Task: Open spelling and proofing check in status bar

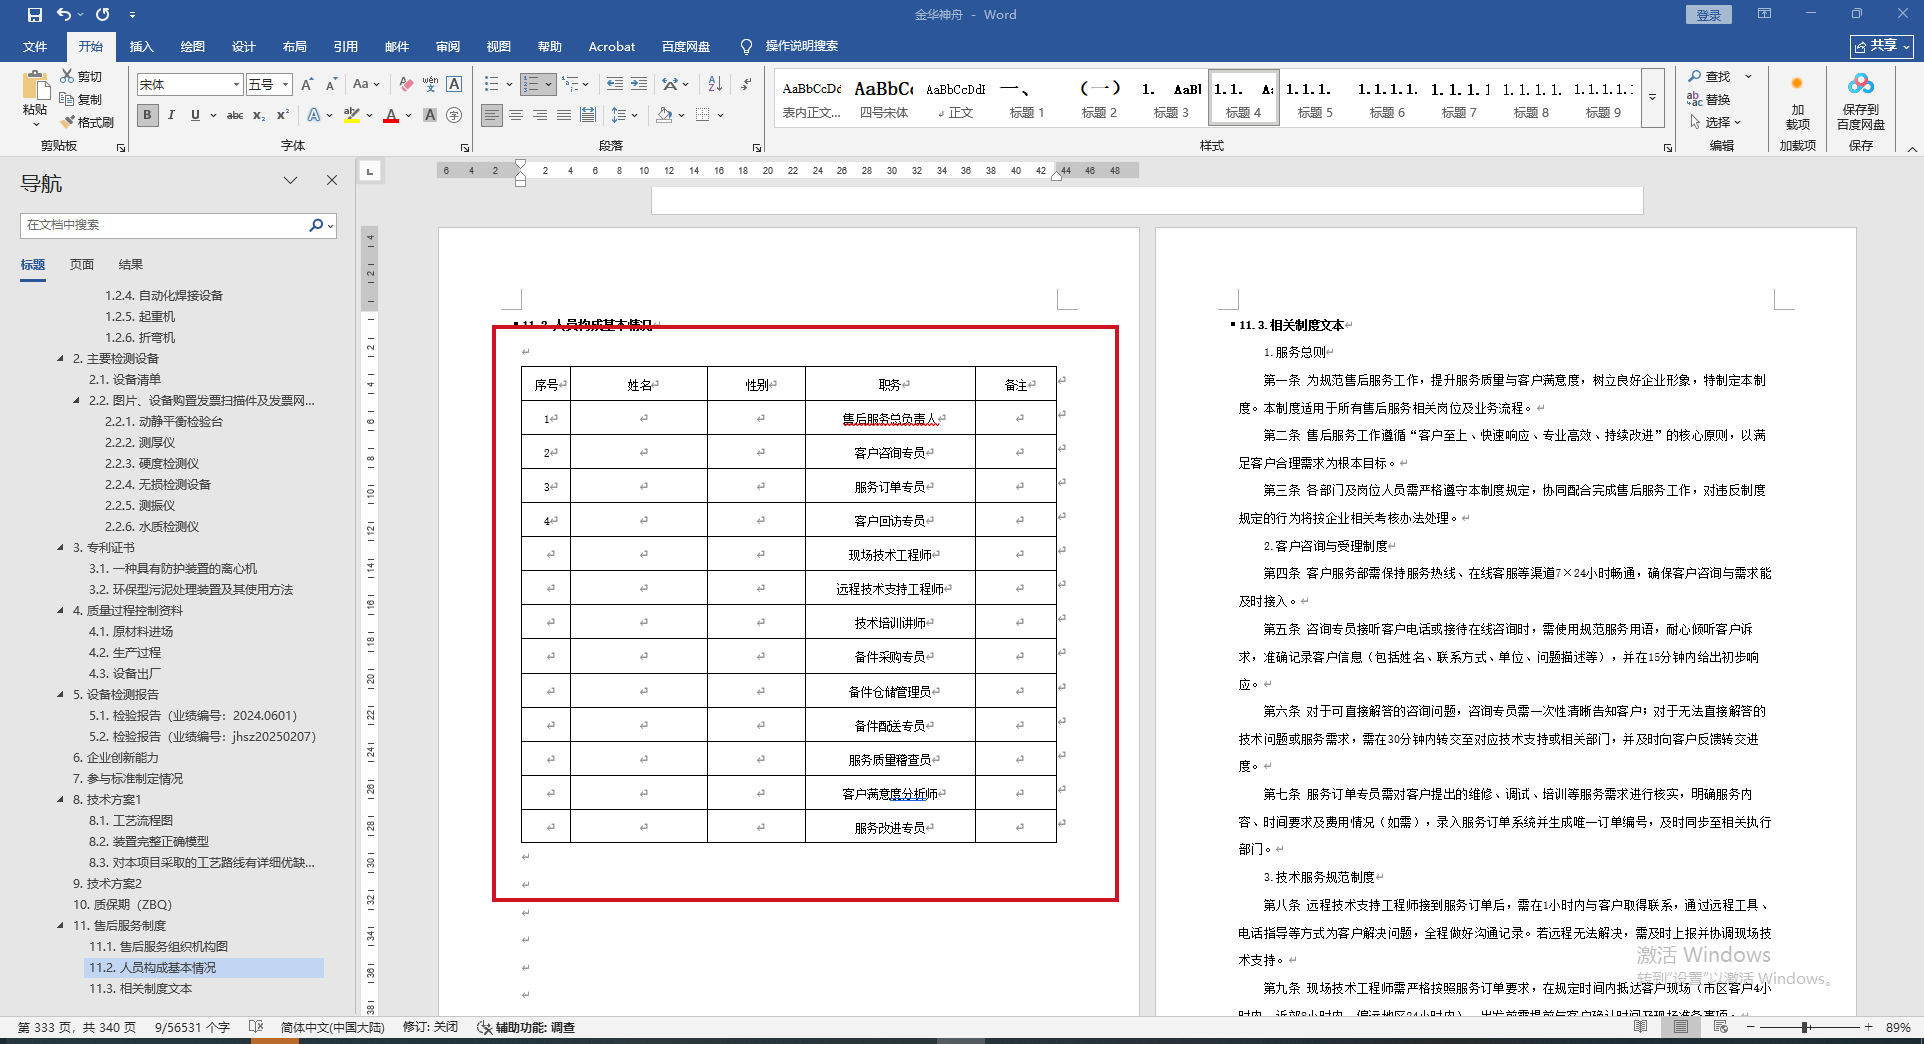Action: tap(256, 1027)
